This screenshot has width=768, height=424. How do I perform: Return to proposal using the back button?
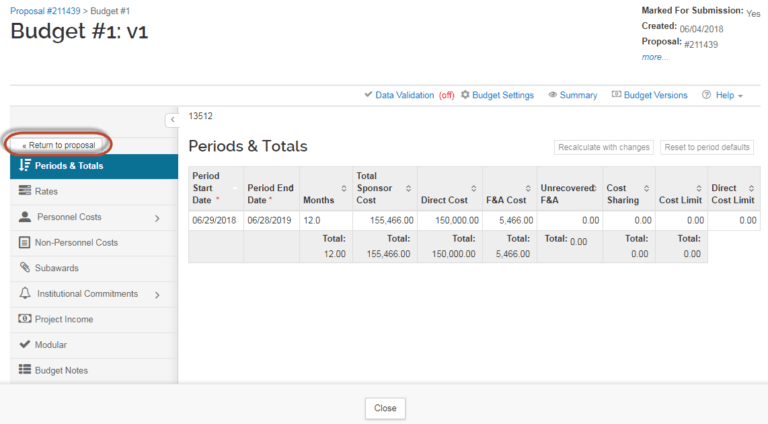[57, 145]
